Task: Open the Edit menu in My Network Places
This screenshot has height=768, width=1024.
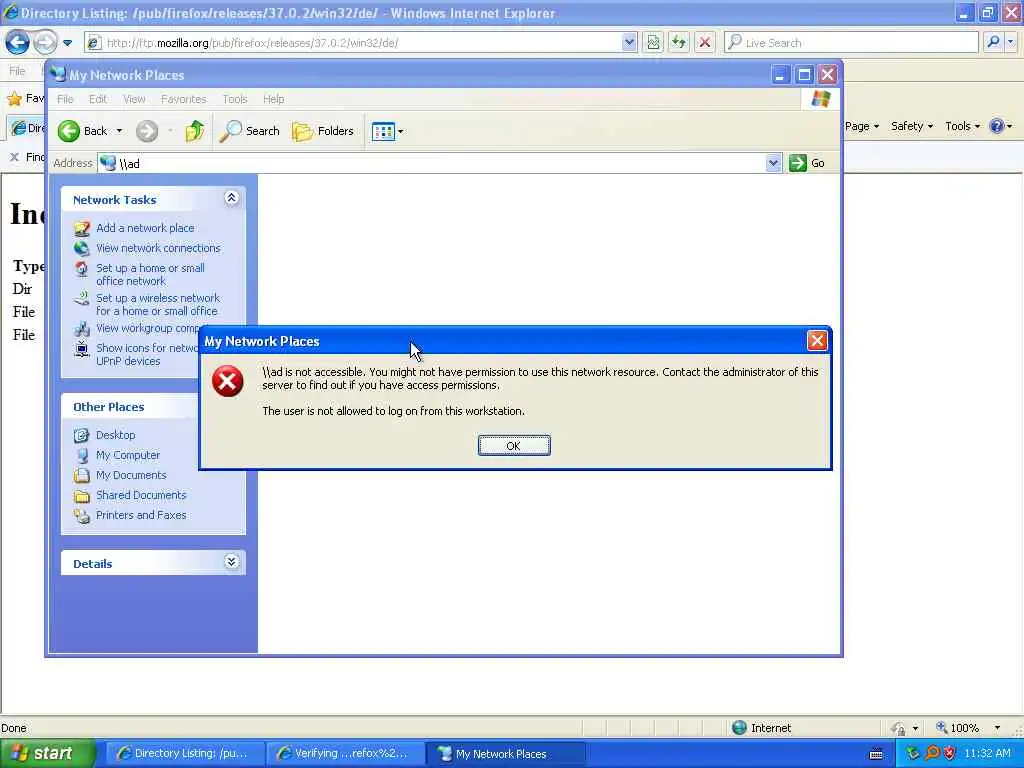Action: point(98,99)
